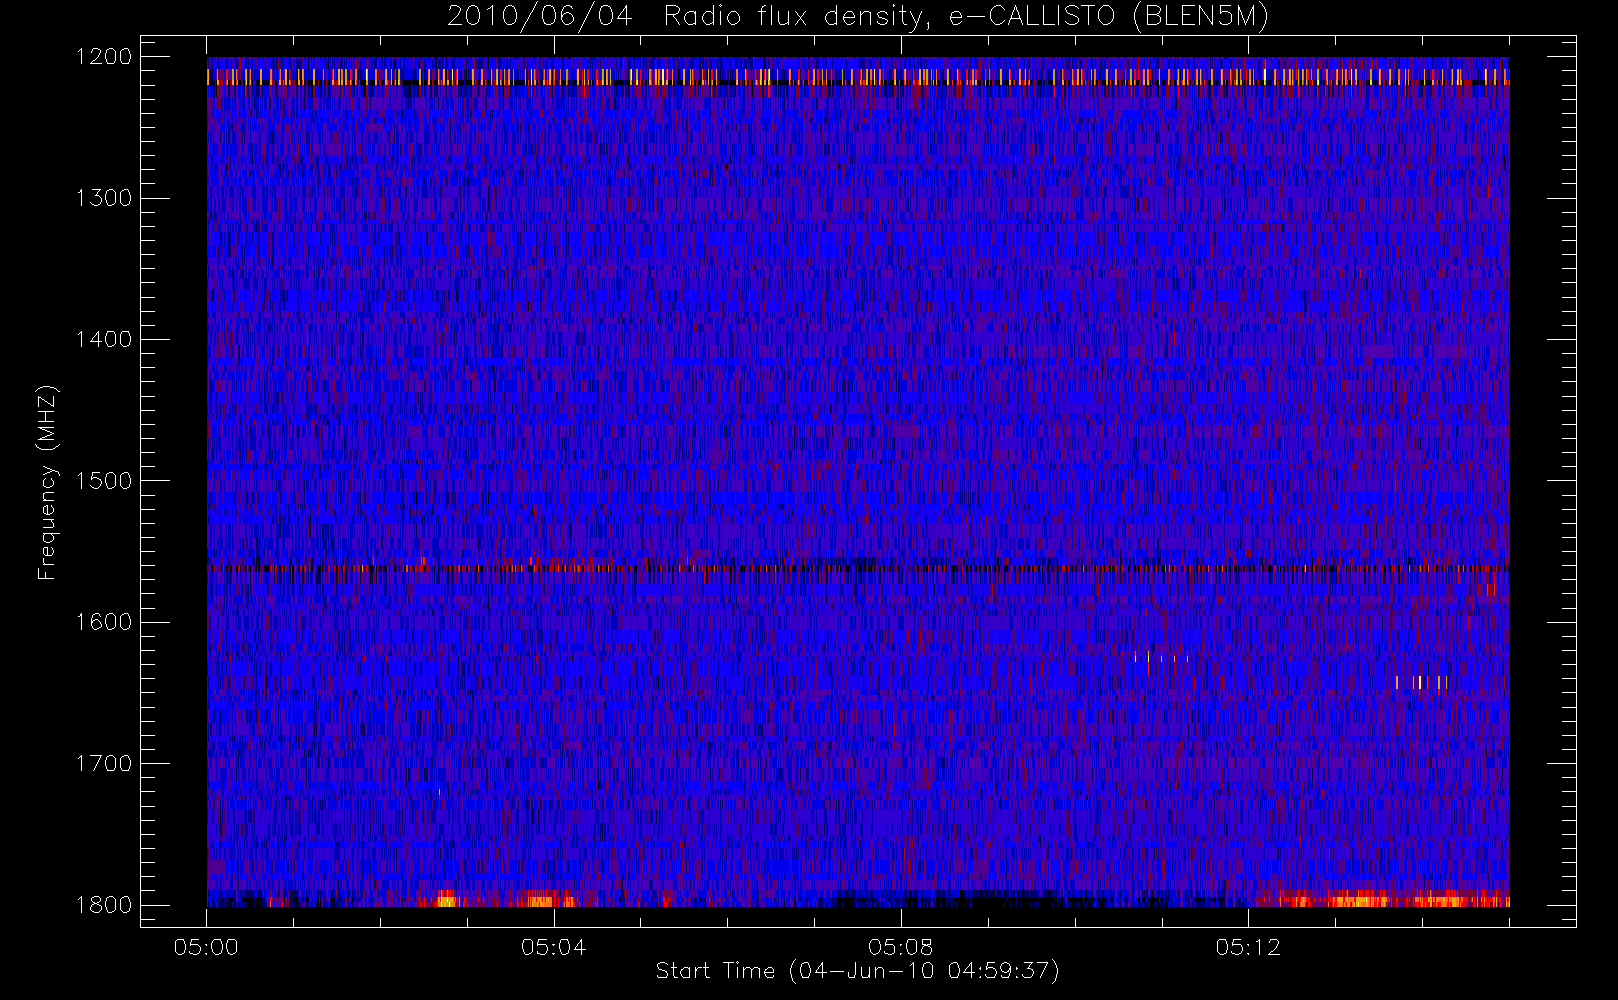Click the red interference line near 1560 MHz

(x=858, y=568)
